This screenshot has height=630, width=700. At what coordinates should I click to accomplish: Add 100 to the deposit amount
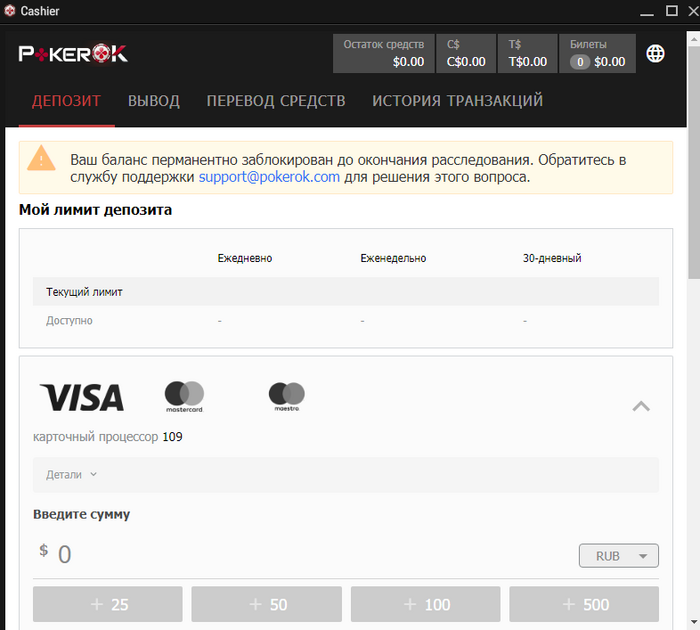click(x=425, y=604)
